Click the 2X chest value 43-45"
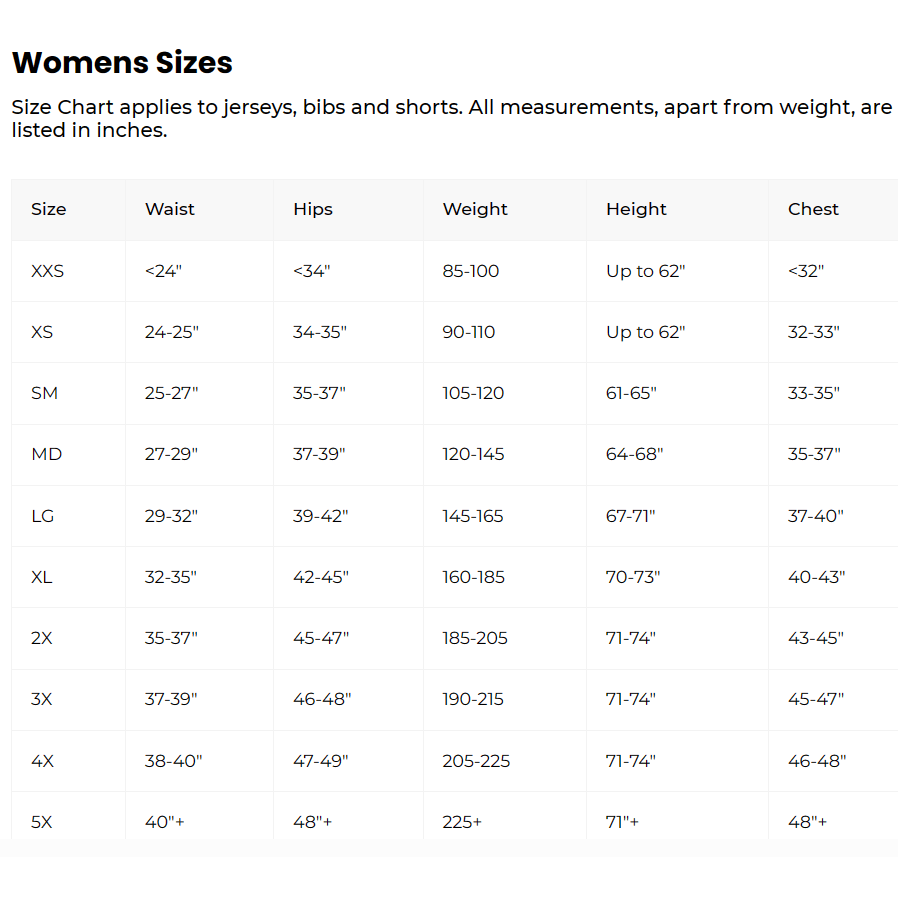Viewport: 898px width, 898px height. click(816, 638)
